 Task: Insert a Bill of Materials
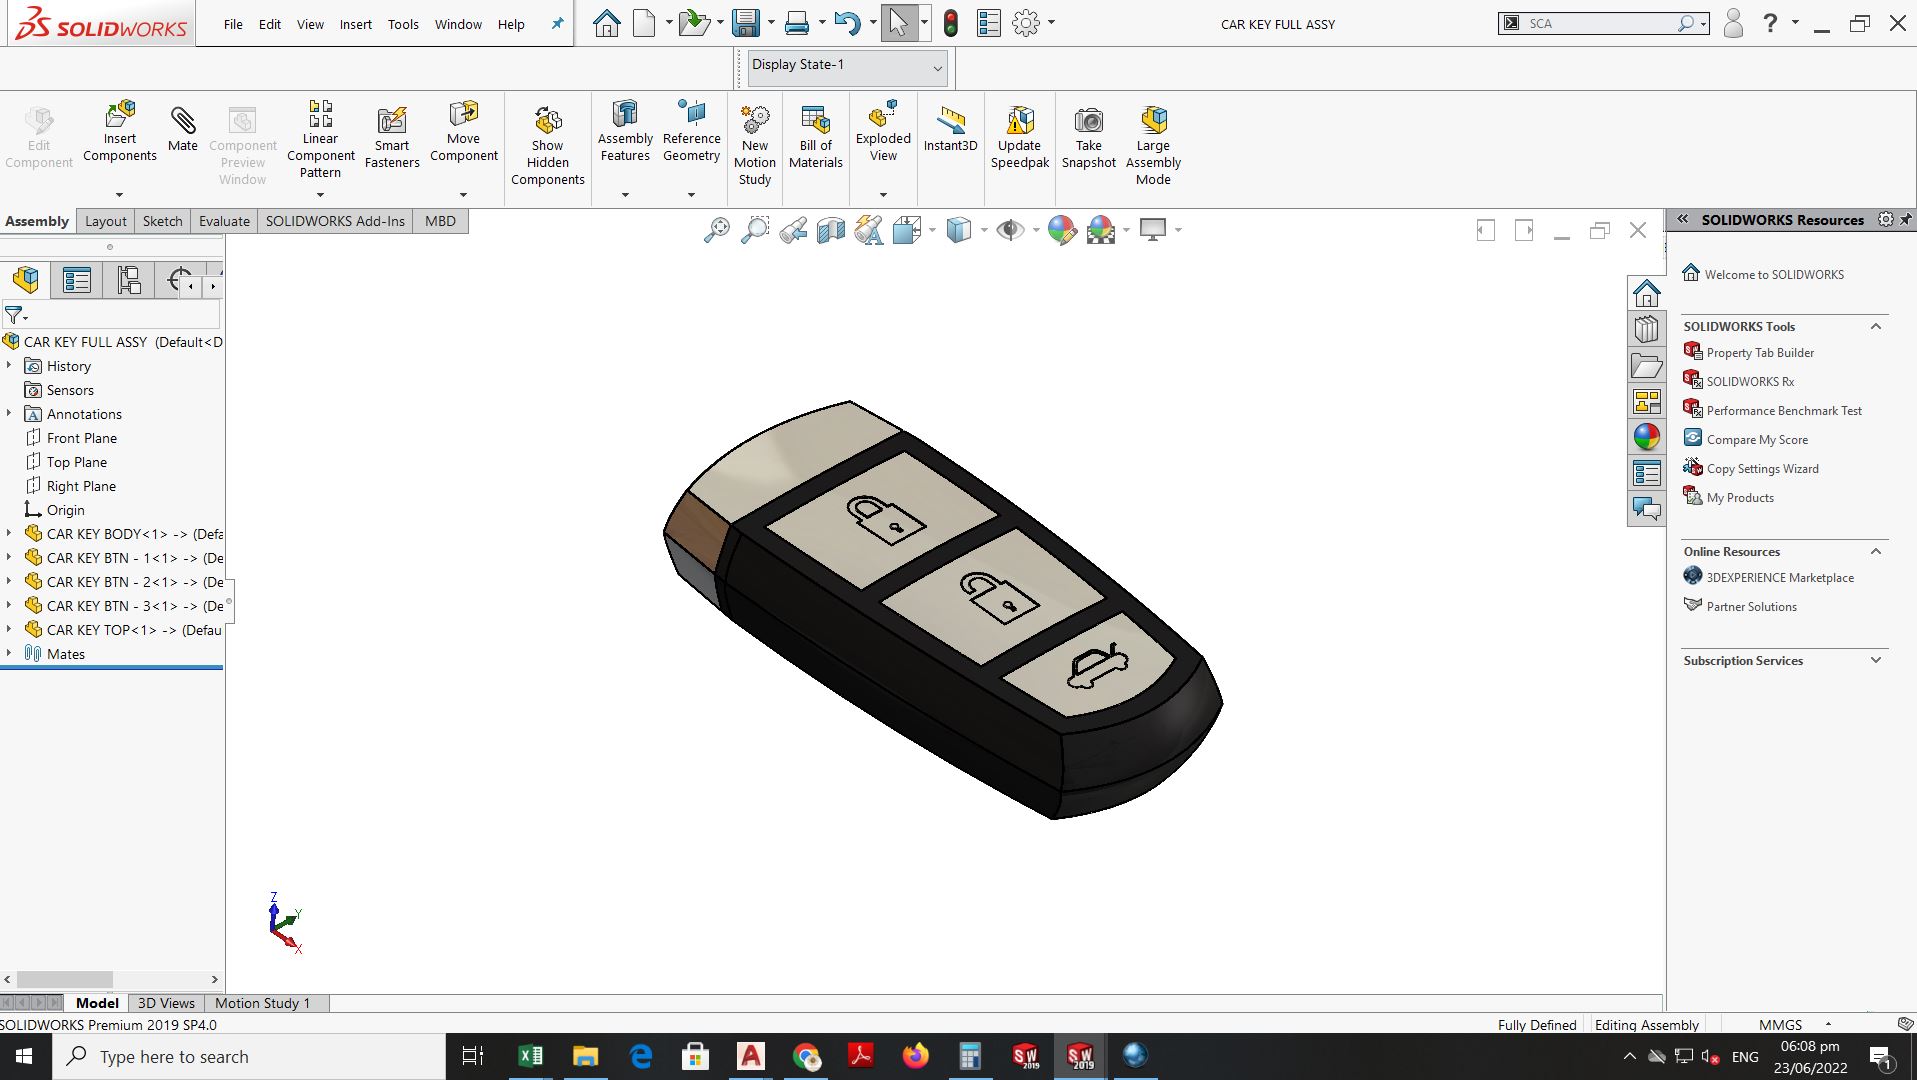tap(816, 137)
